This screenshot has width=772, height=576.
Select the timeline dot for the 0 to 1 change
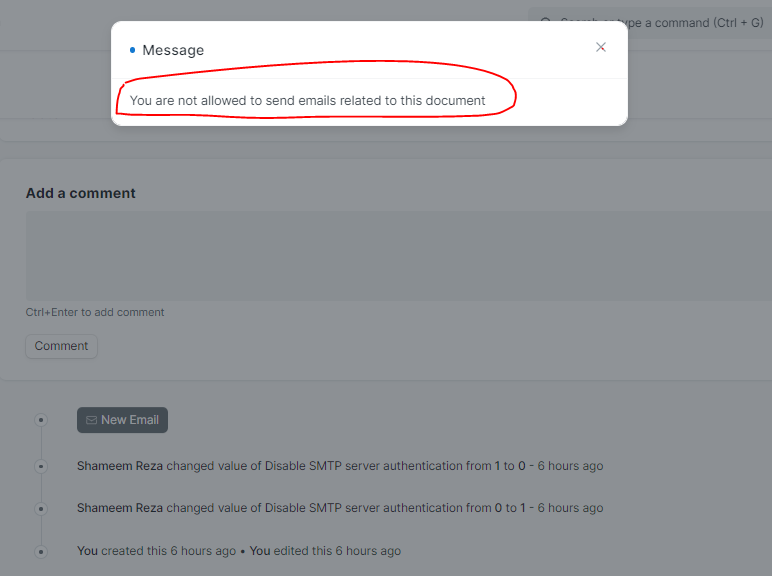[x=41, y=509]
